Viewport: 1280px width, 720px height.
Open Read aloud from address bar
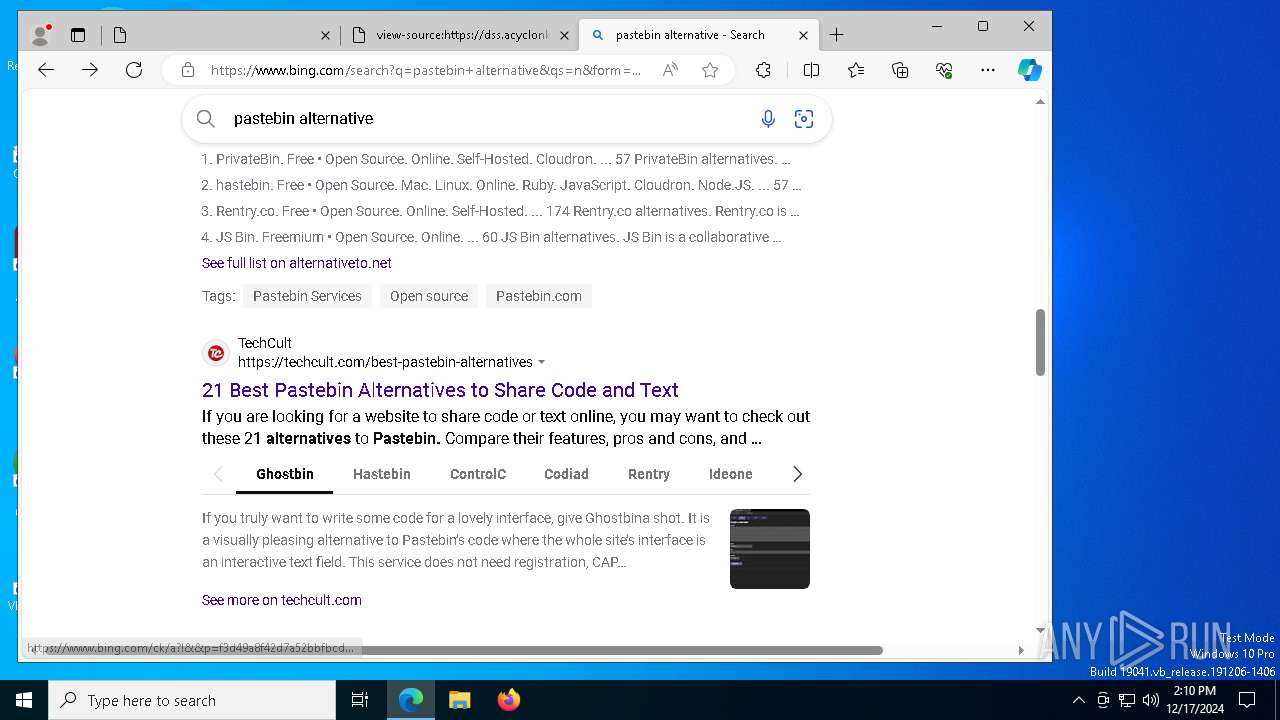[x=670, y=70]
